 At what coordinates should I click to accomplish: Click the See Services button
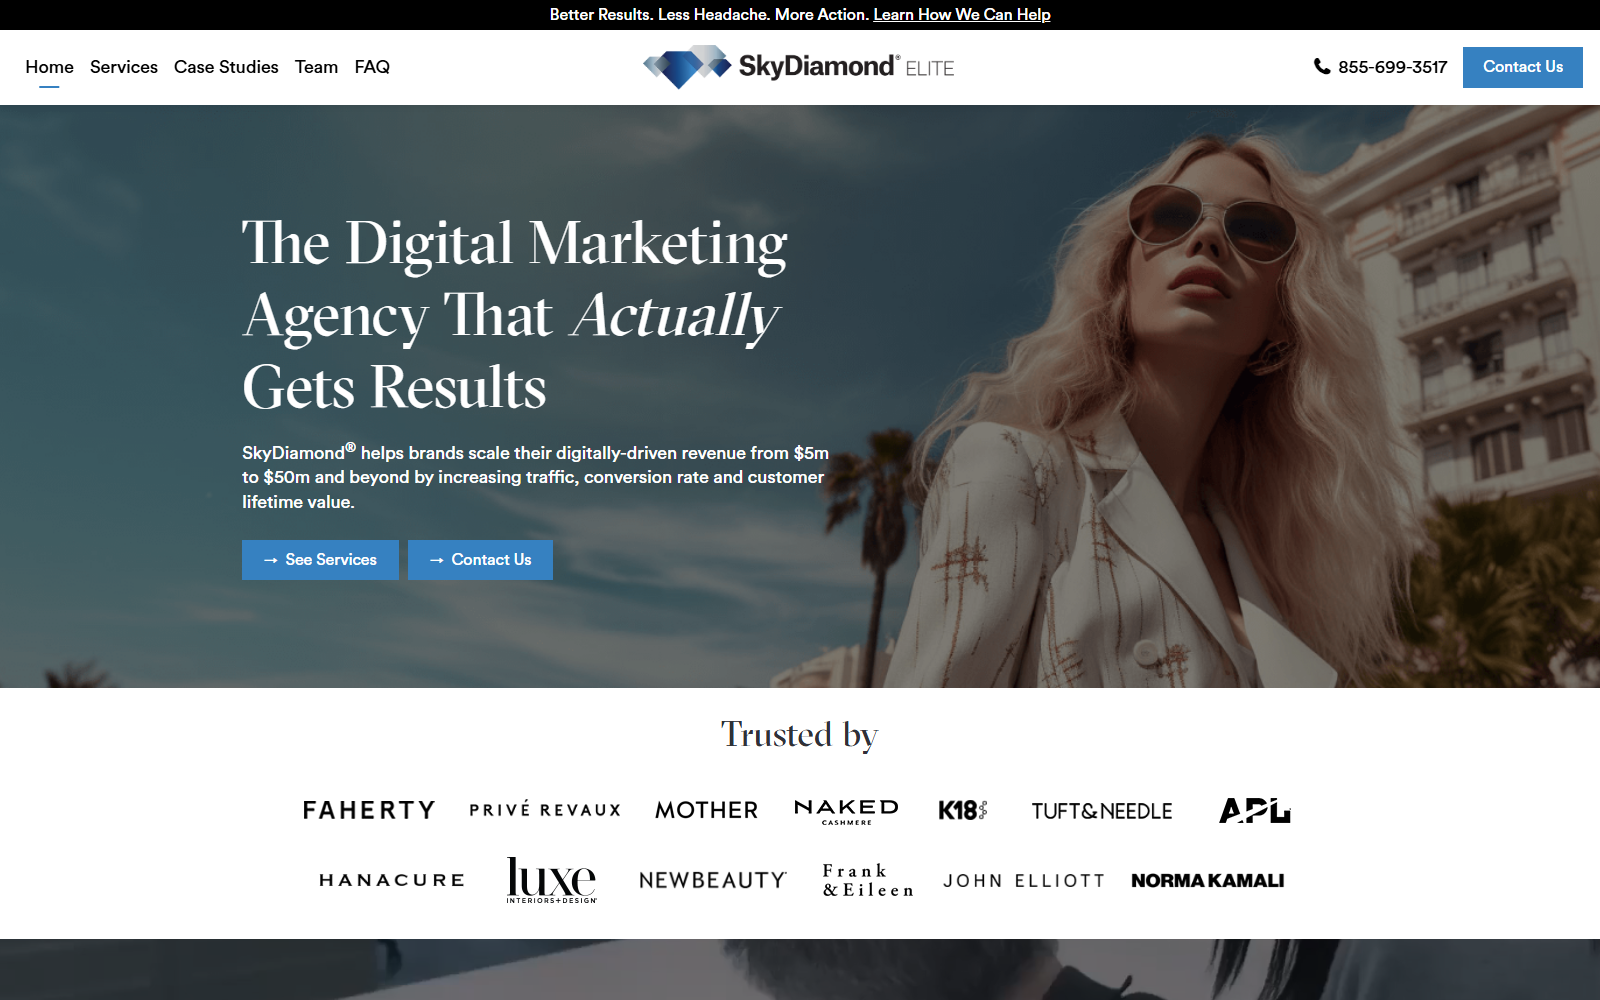(320, 560)
